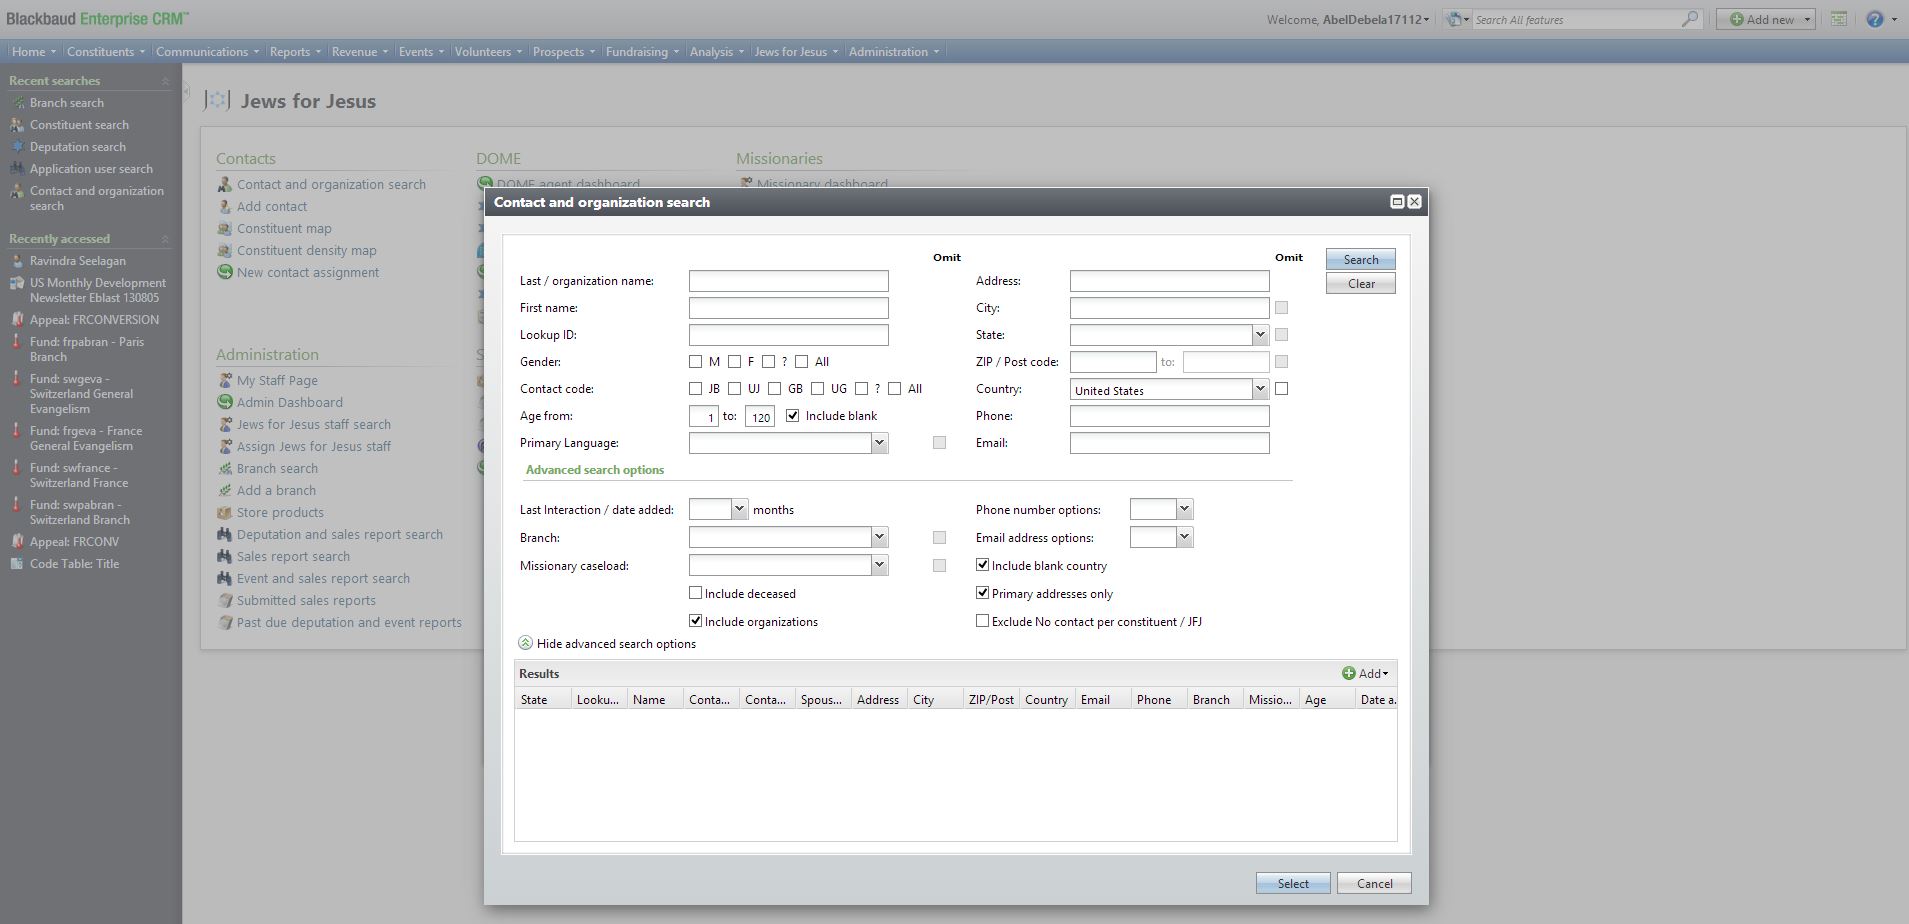
Task: Open Email address options dropdown
Action: point(1184,537)
